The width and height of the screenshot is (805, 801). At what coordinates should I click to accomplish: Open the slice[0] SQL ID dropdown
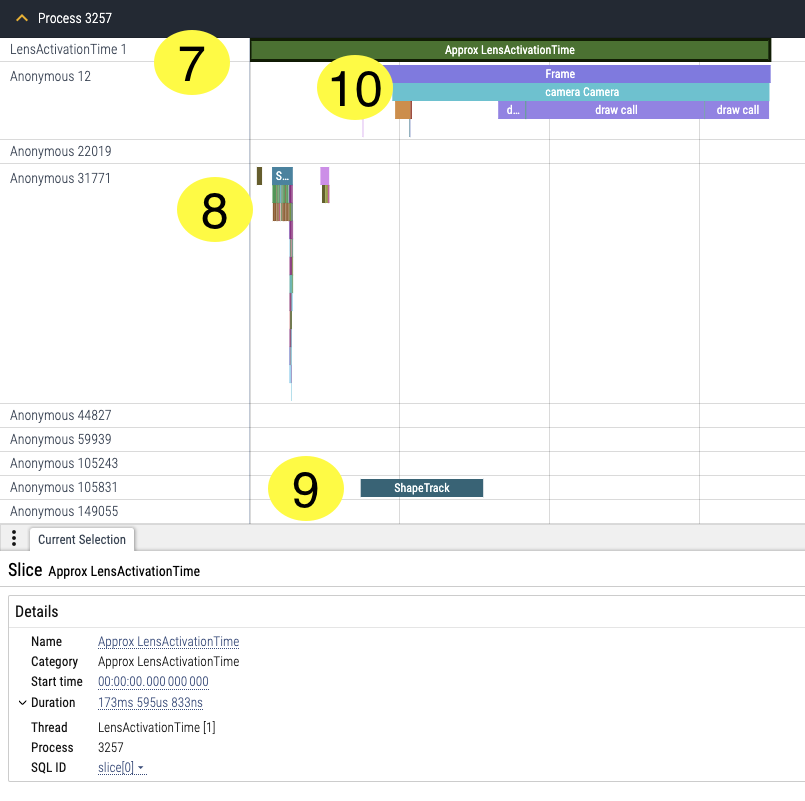(x=122, y=768)
